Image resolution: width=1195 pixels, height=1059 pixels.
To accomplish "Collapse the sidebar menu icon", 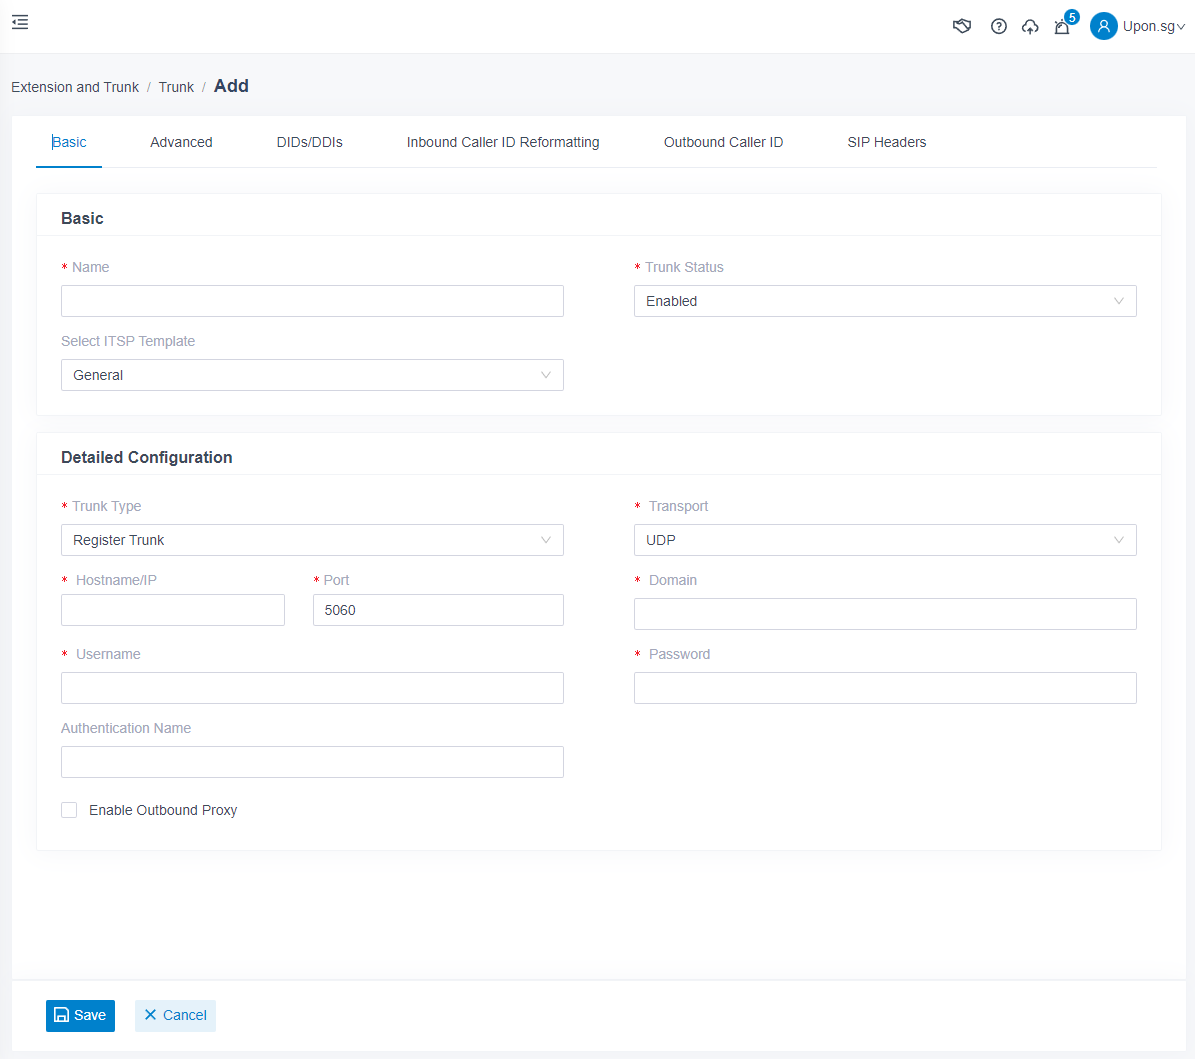I will [20, 22].
